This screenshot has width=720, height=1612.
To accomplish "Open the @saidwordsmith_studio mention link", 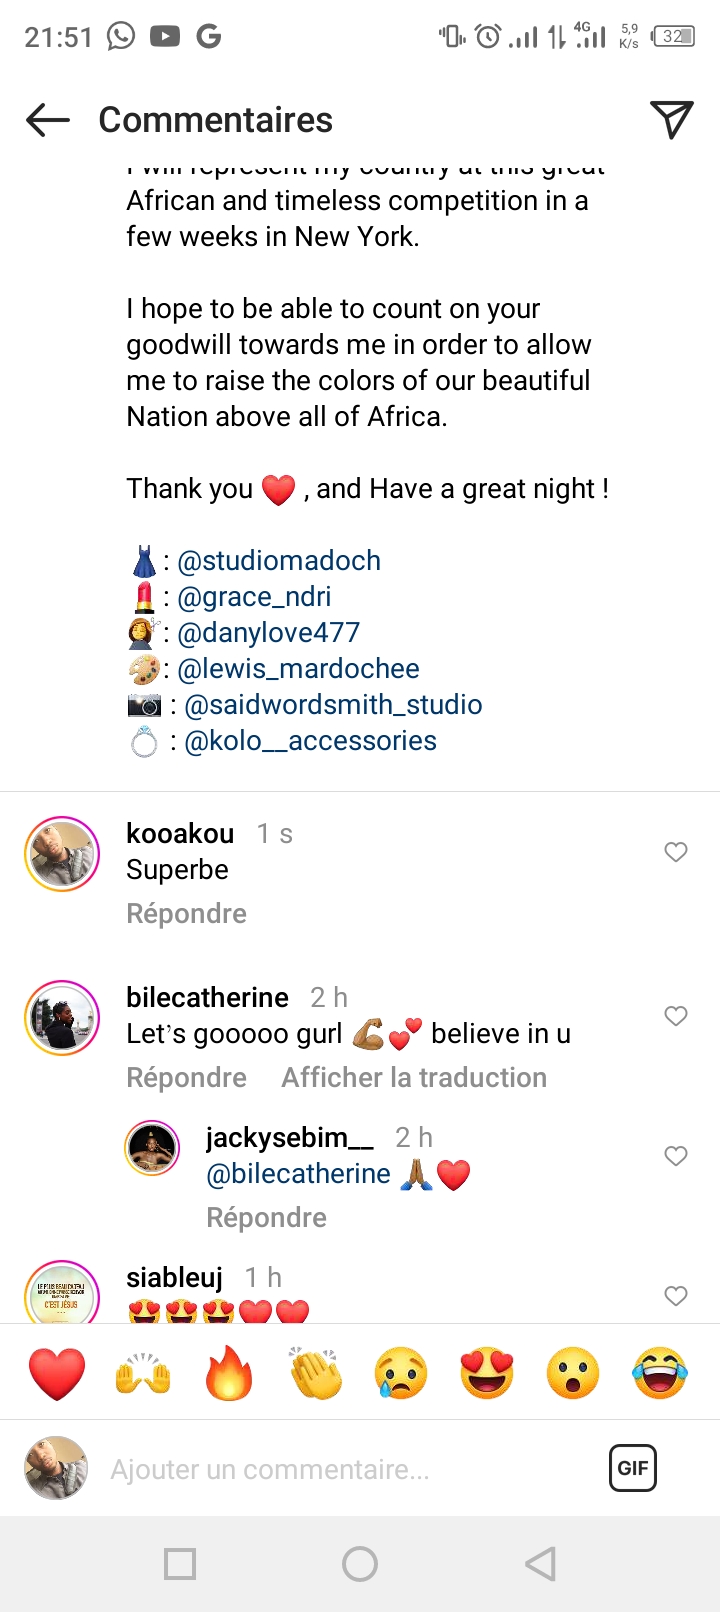I will click(333, 704).
